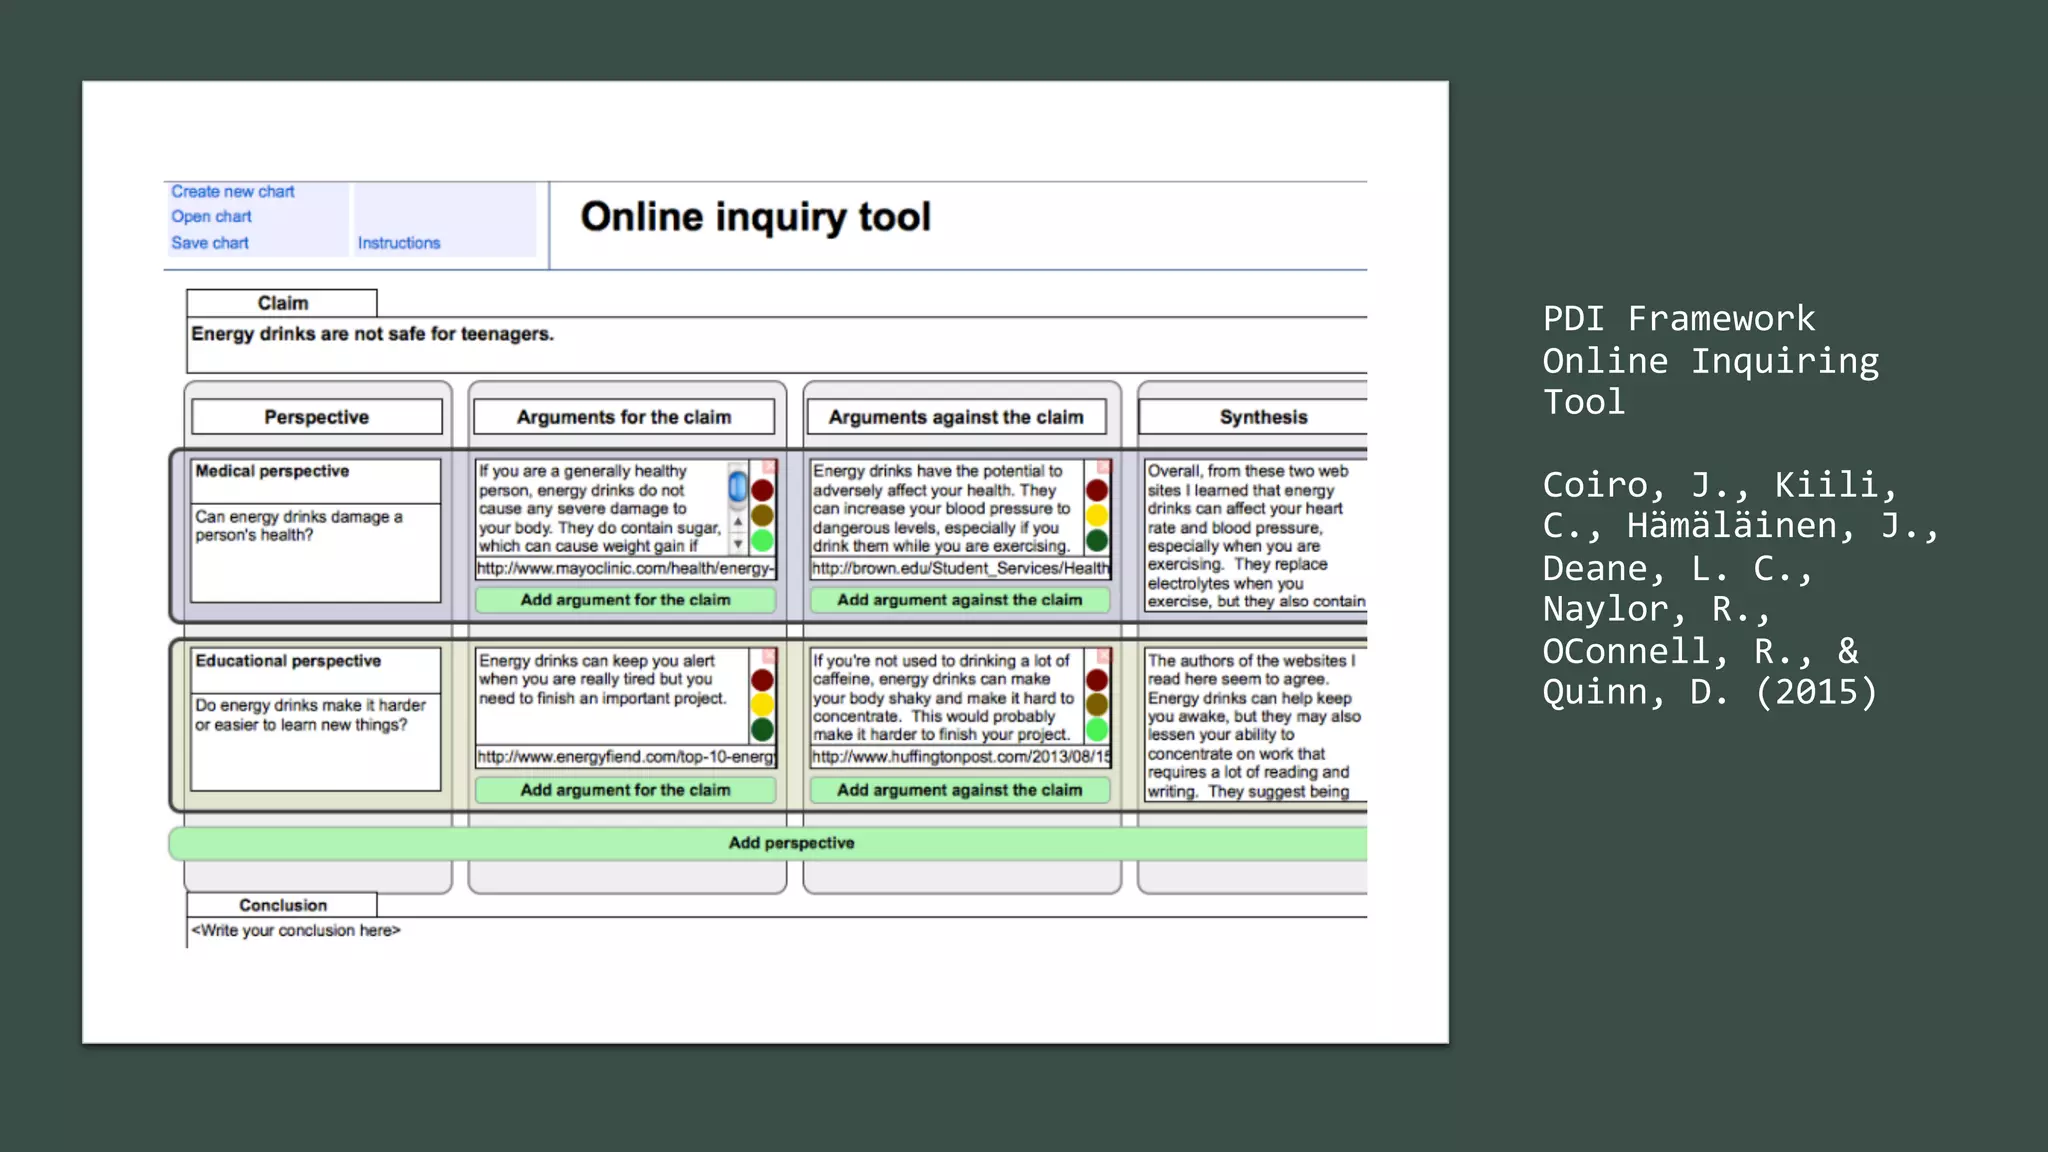Open Create new chart link
Image resolution: width=2048 pixels, height=1152 pixels.
point(232,191)
